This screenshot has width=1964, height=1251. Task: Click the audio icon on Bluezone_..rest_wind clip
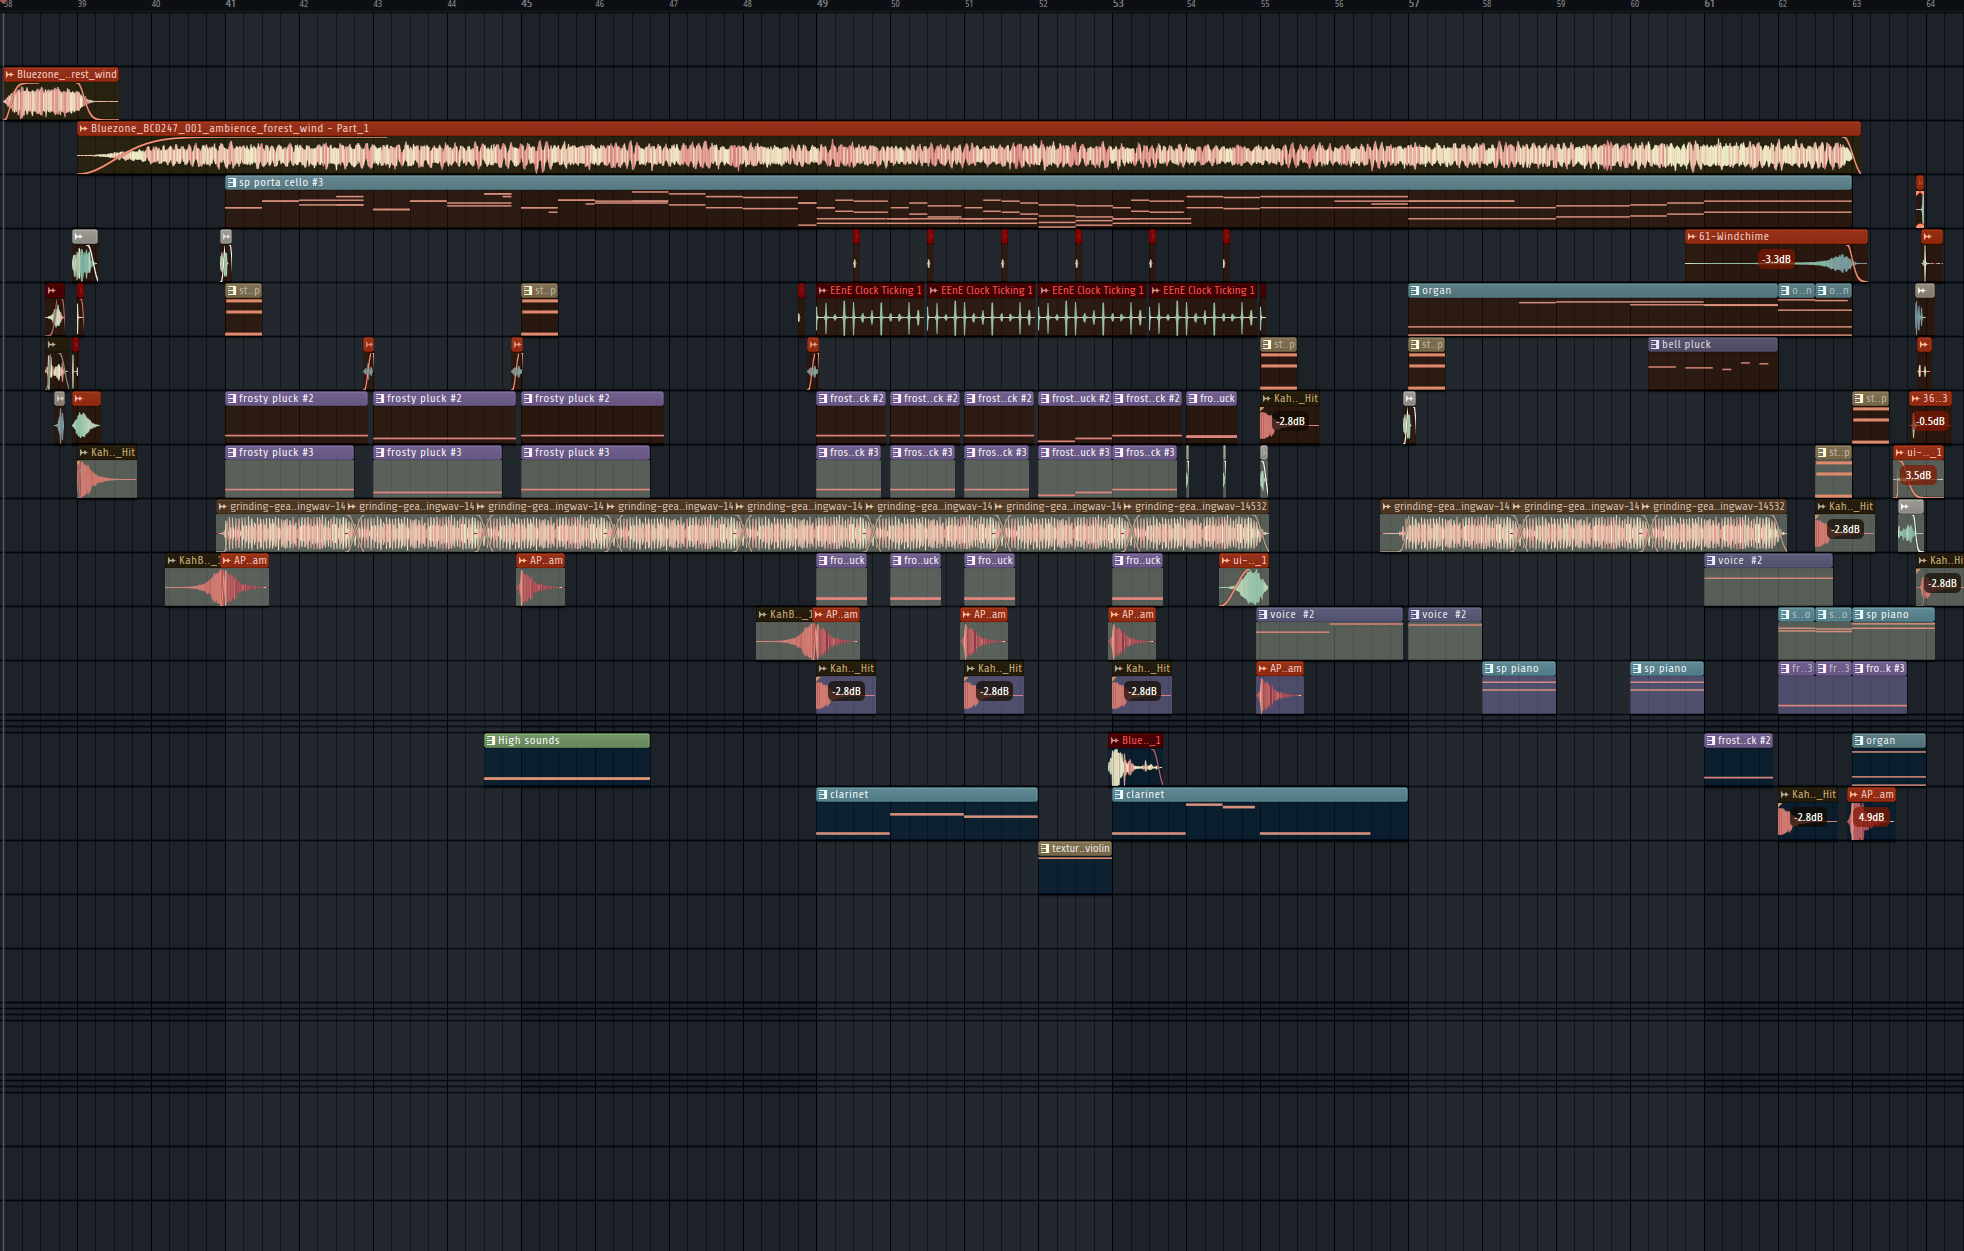click(10, 75)
